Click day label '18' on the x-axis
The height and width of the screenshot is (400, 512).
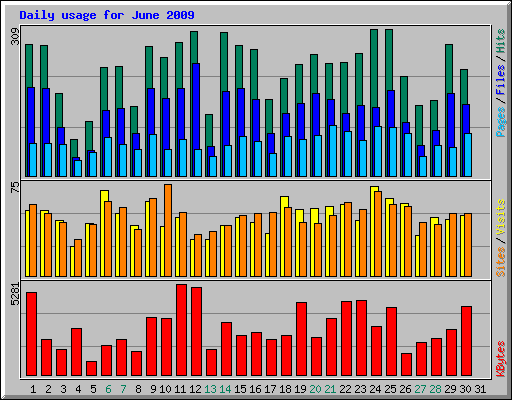pyautogui.click(x=285, y=389)
